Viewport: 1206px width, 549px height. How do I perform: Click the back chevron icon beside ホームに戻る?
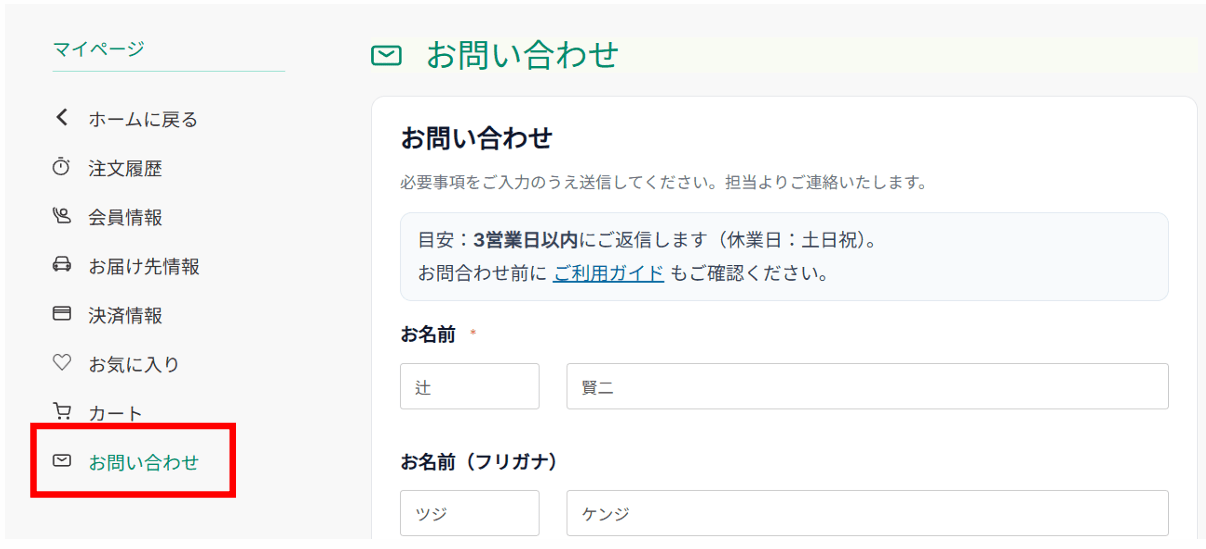coord(62,118)
